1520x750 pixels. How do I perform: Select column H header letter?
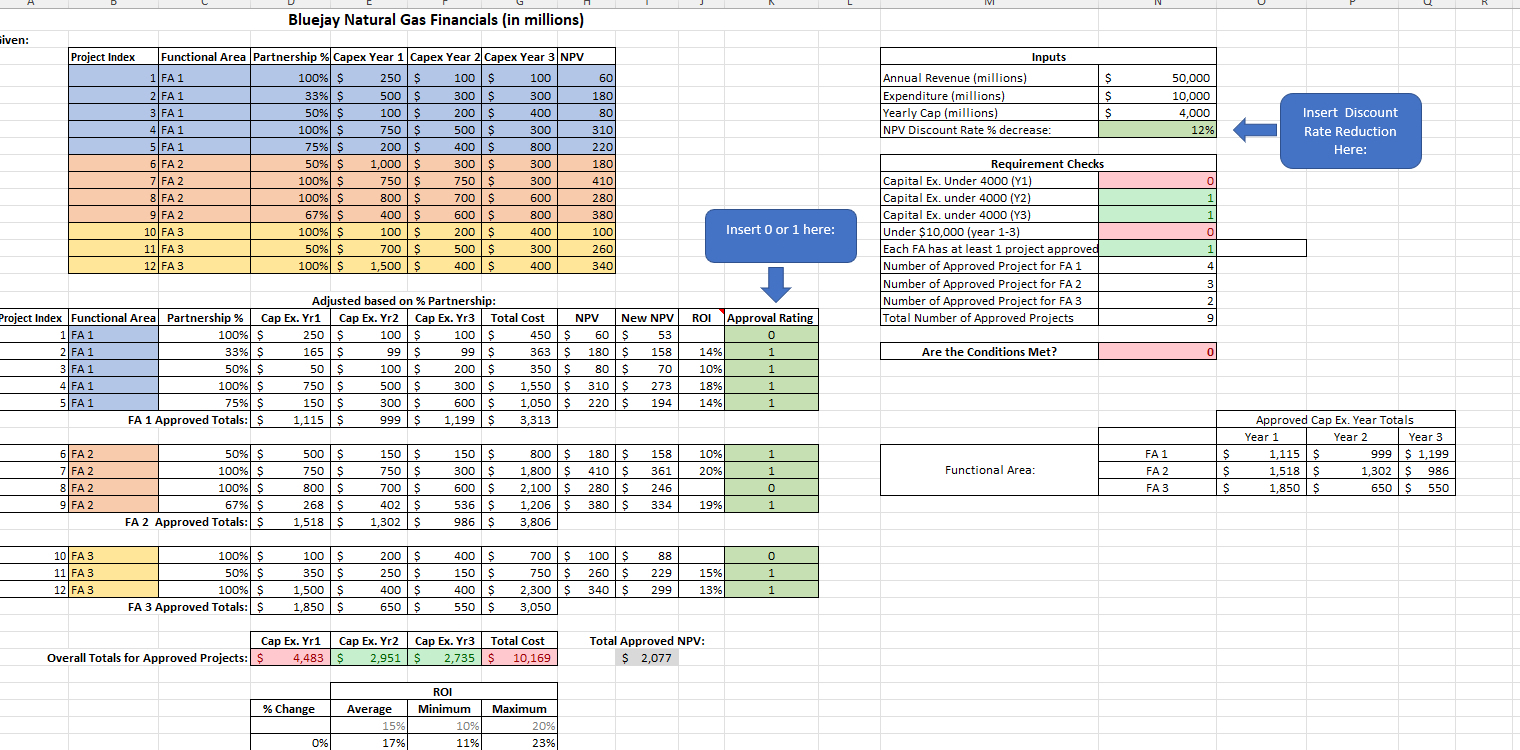(586, 4)
